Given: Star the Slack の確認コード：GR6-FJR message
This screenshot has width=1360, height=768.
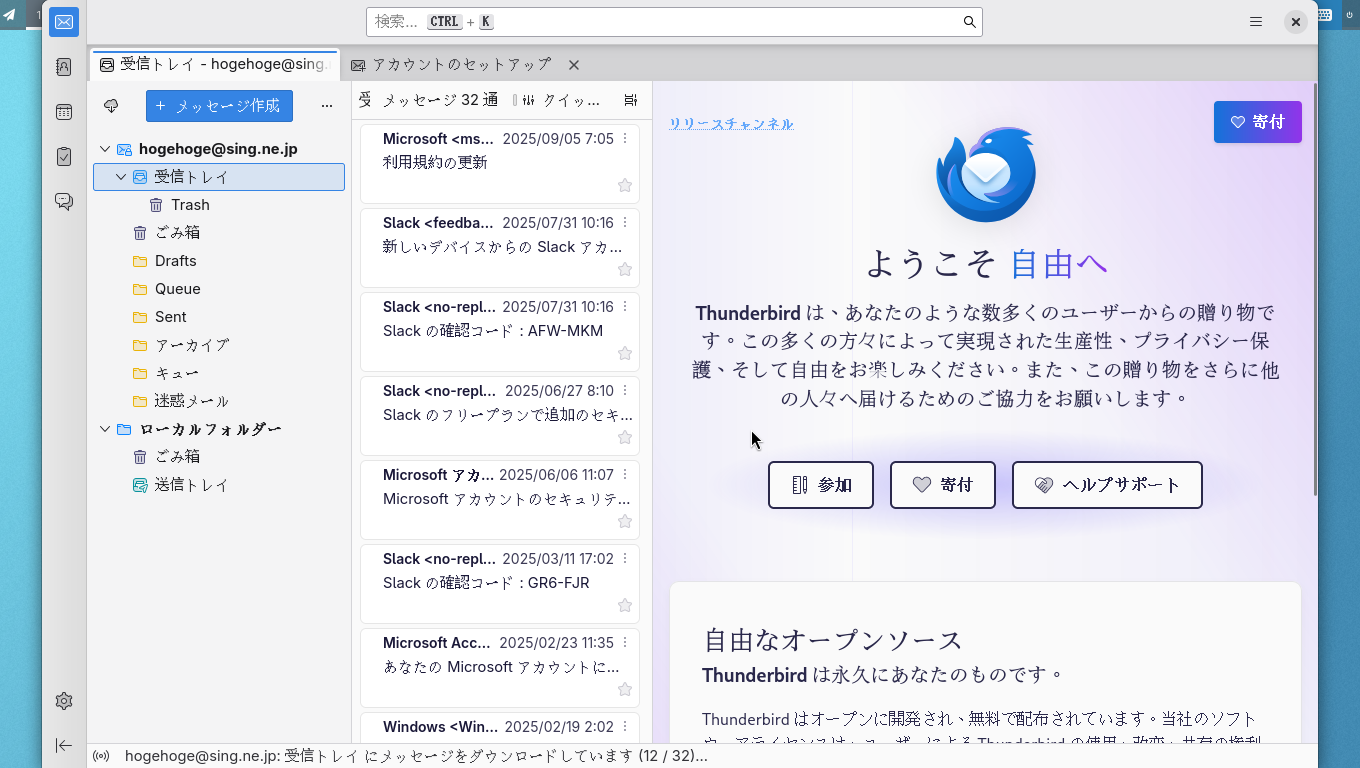Looking at the screenshot, I should coord(625,605).
